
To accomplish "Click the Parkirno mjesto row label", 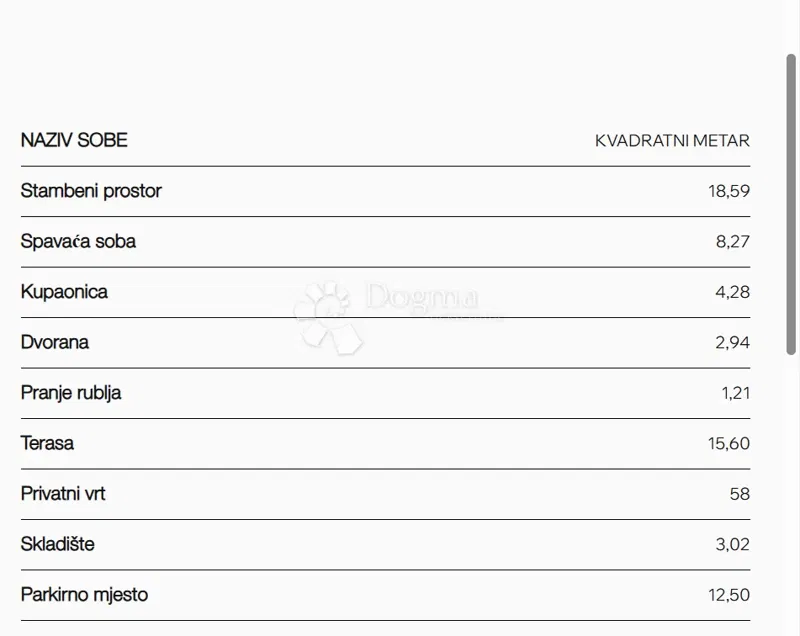I will click(x=84, y=595).
